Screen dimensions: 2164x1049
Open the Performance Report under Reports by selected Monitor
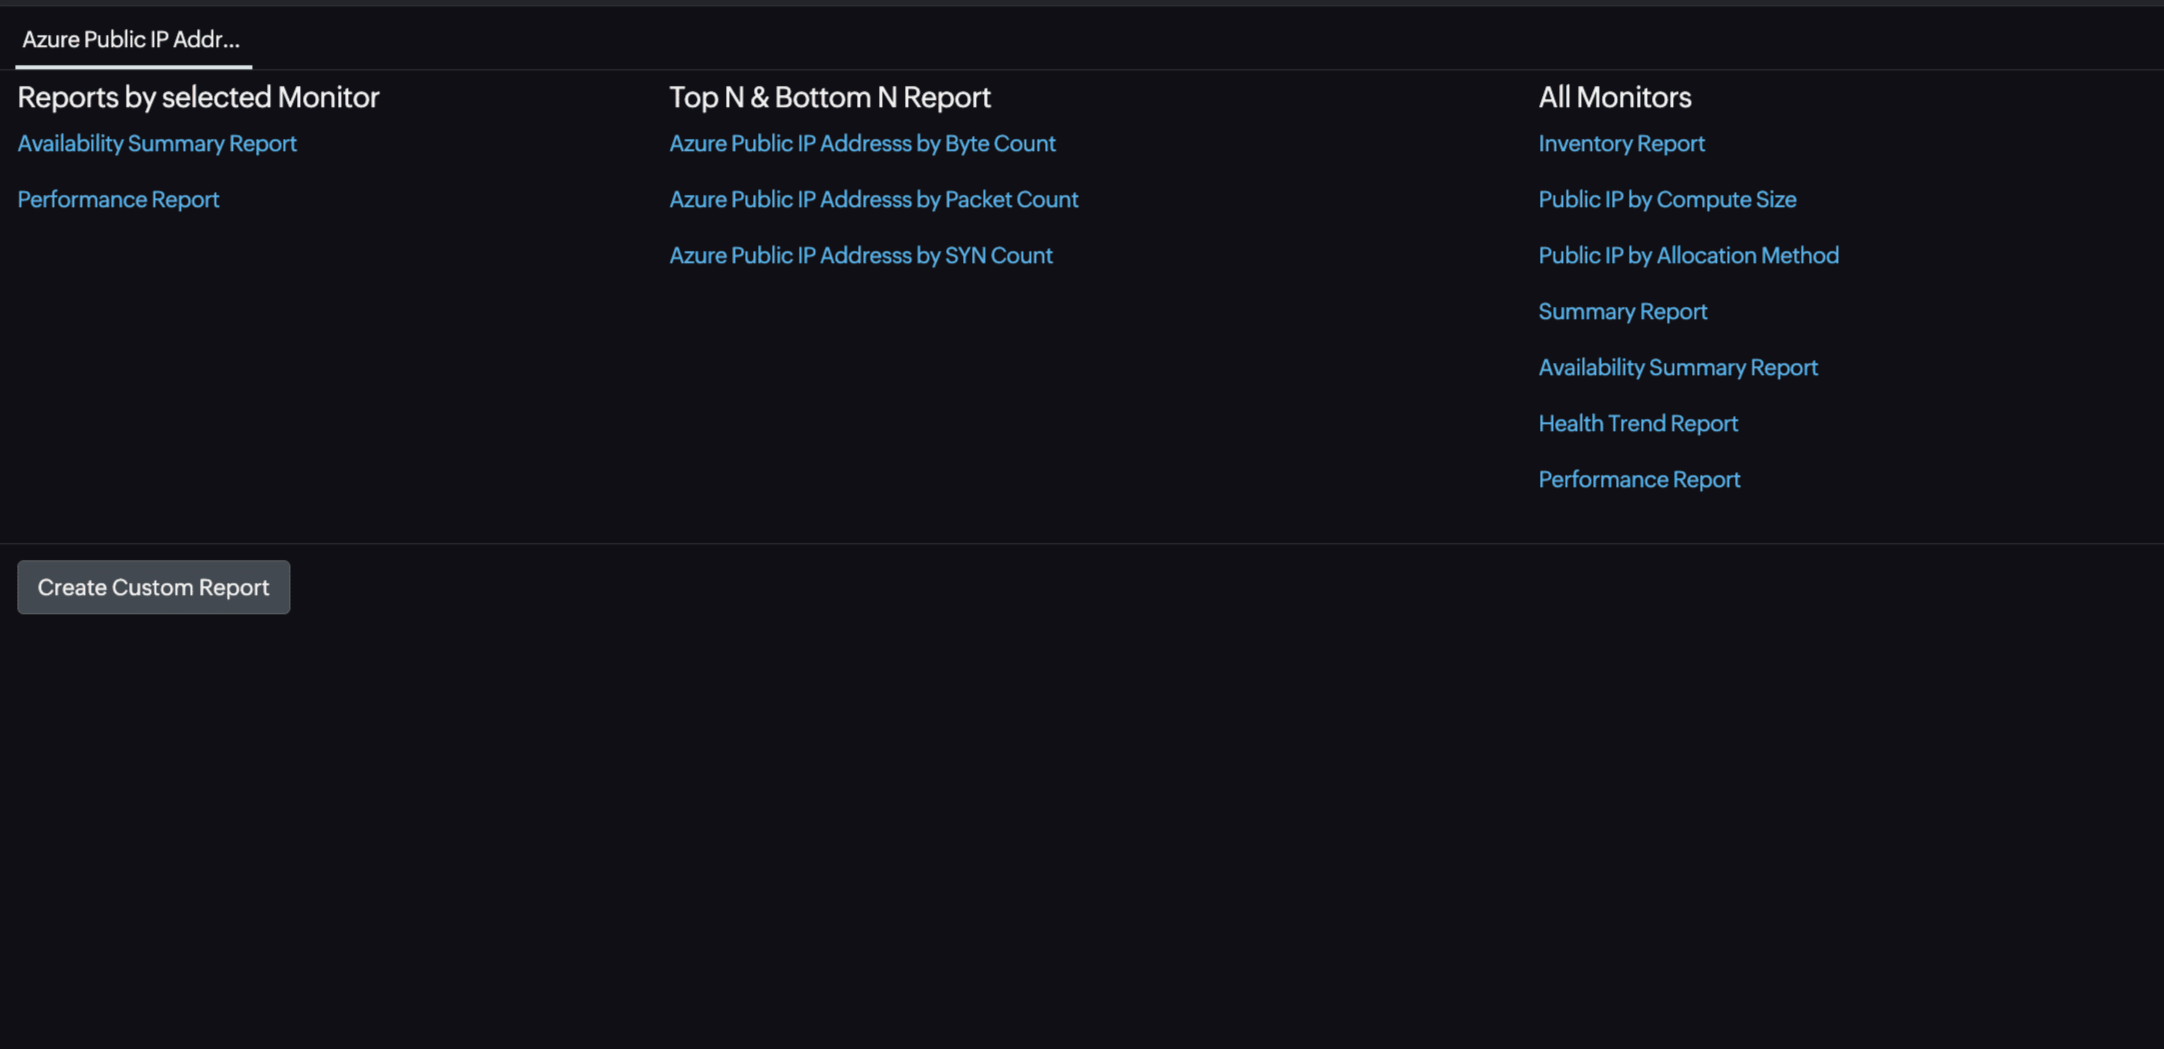(118, 199)
